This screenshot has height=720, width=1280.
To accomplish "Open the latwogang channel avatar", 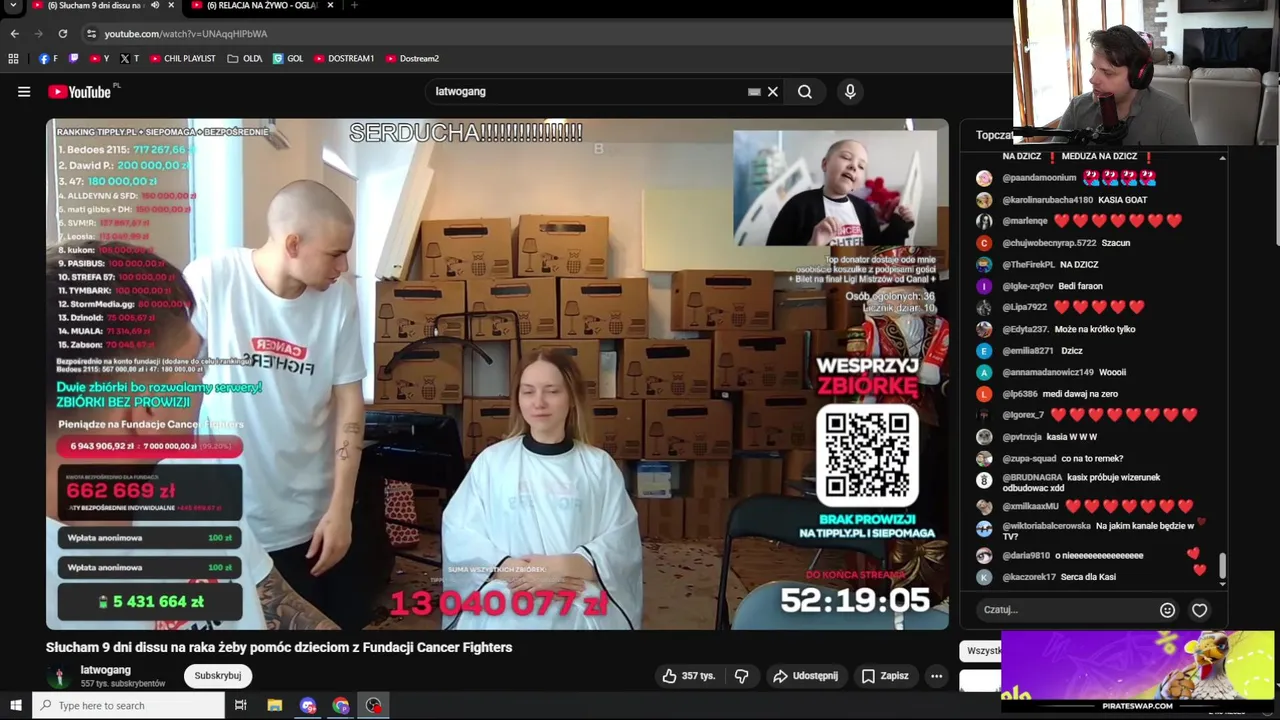I will [60, 677].
